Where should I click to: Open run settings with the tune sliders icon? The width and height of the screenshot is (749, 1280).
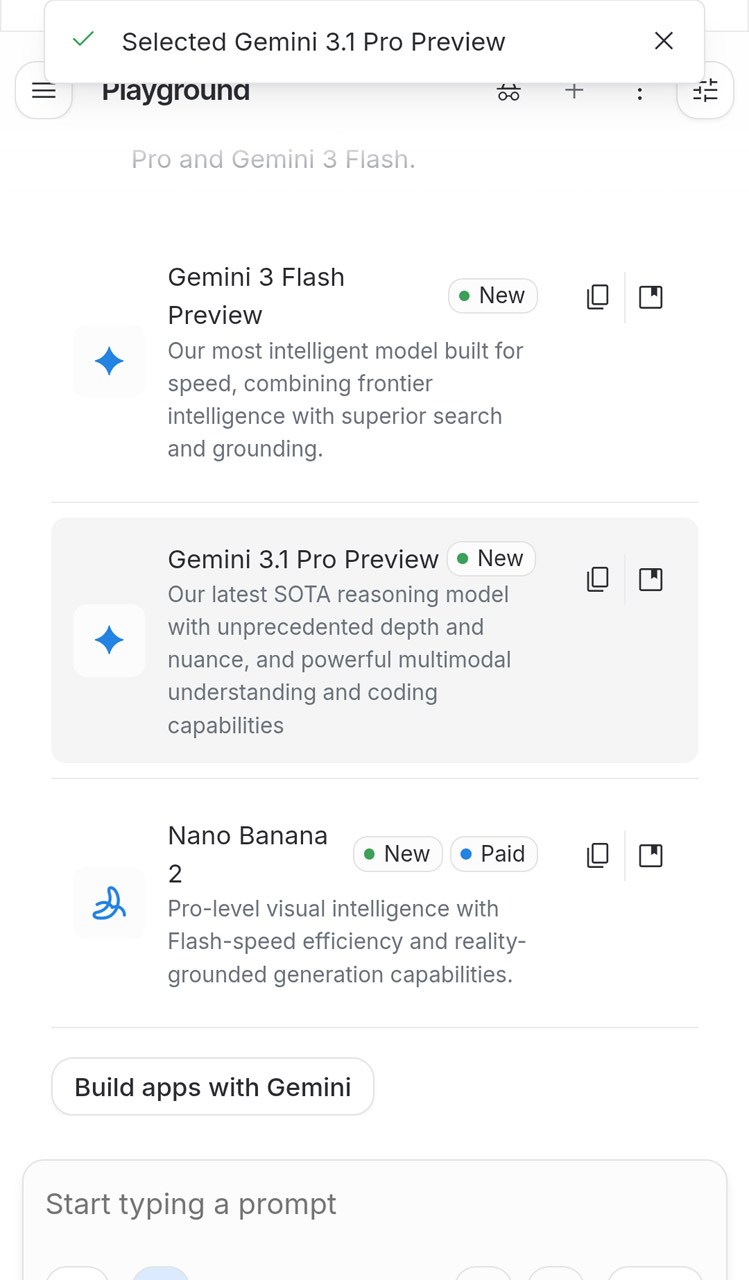pyautogui.click(x=705, y=90)
